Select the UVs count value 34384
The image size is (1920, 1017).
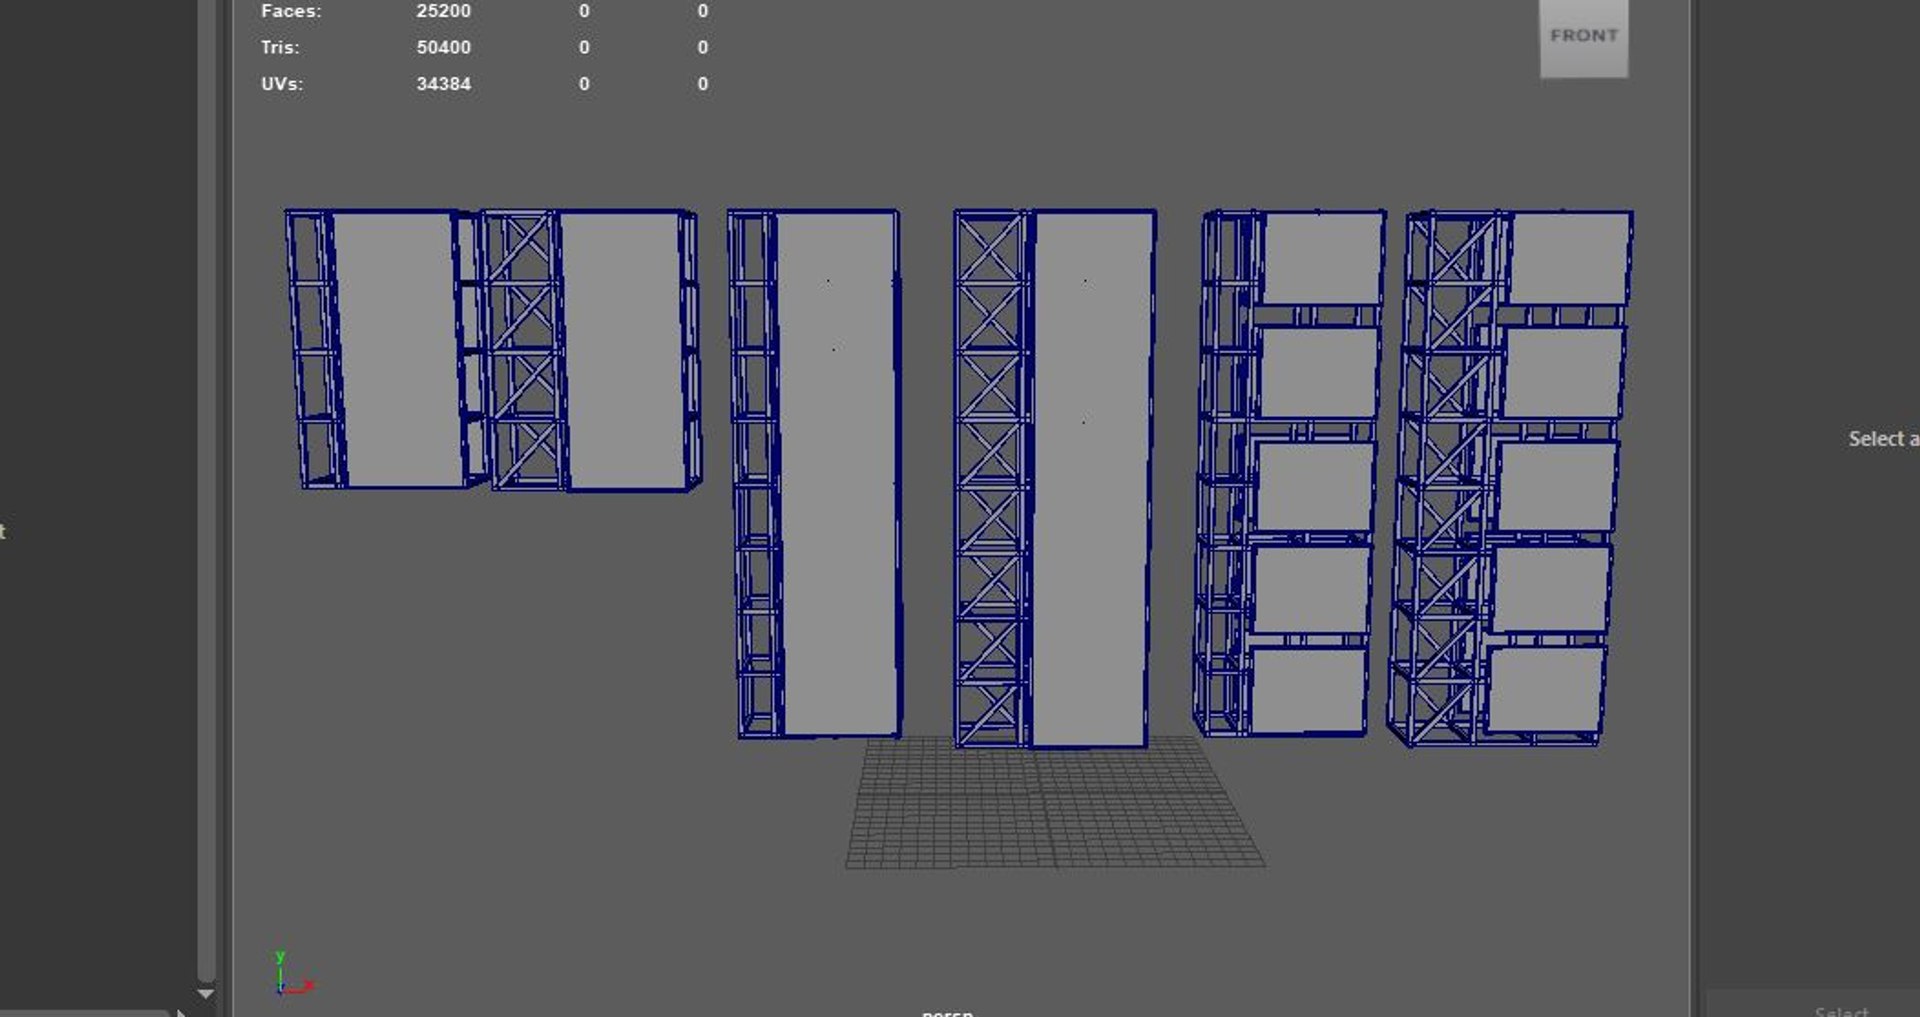443,84
